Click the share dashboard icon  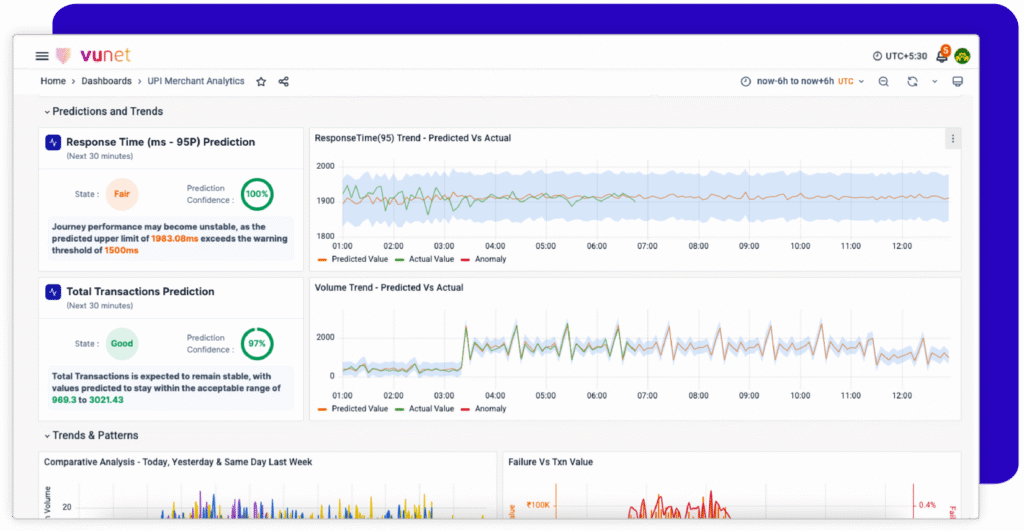tap(284, 82)
